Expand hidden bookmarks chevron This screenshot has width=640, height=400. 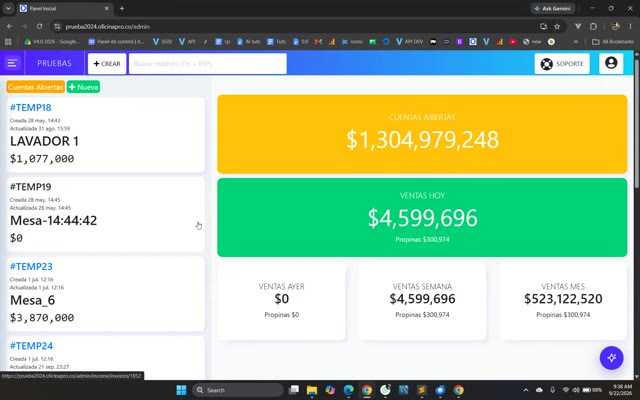click(x=576, y=42)
